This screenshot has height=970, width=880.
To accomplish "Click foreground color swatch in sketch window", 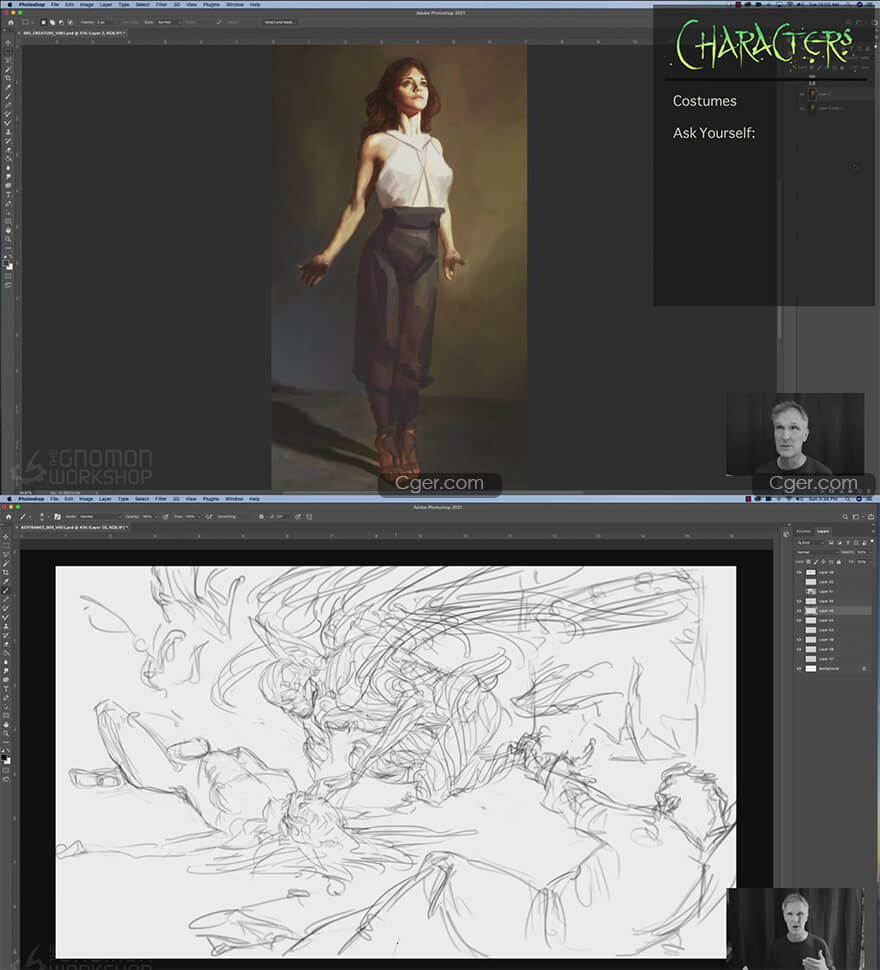I will coord(4,757).
